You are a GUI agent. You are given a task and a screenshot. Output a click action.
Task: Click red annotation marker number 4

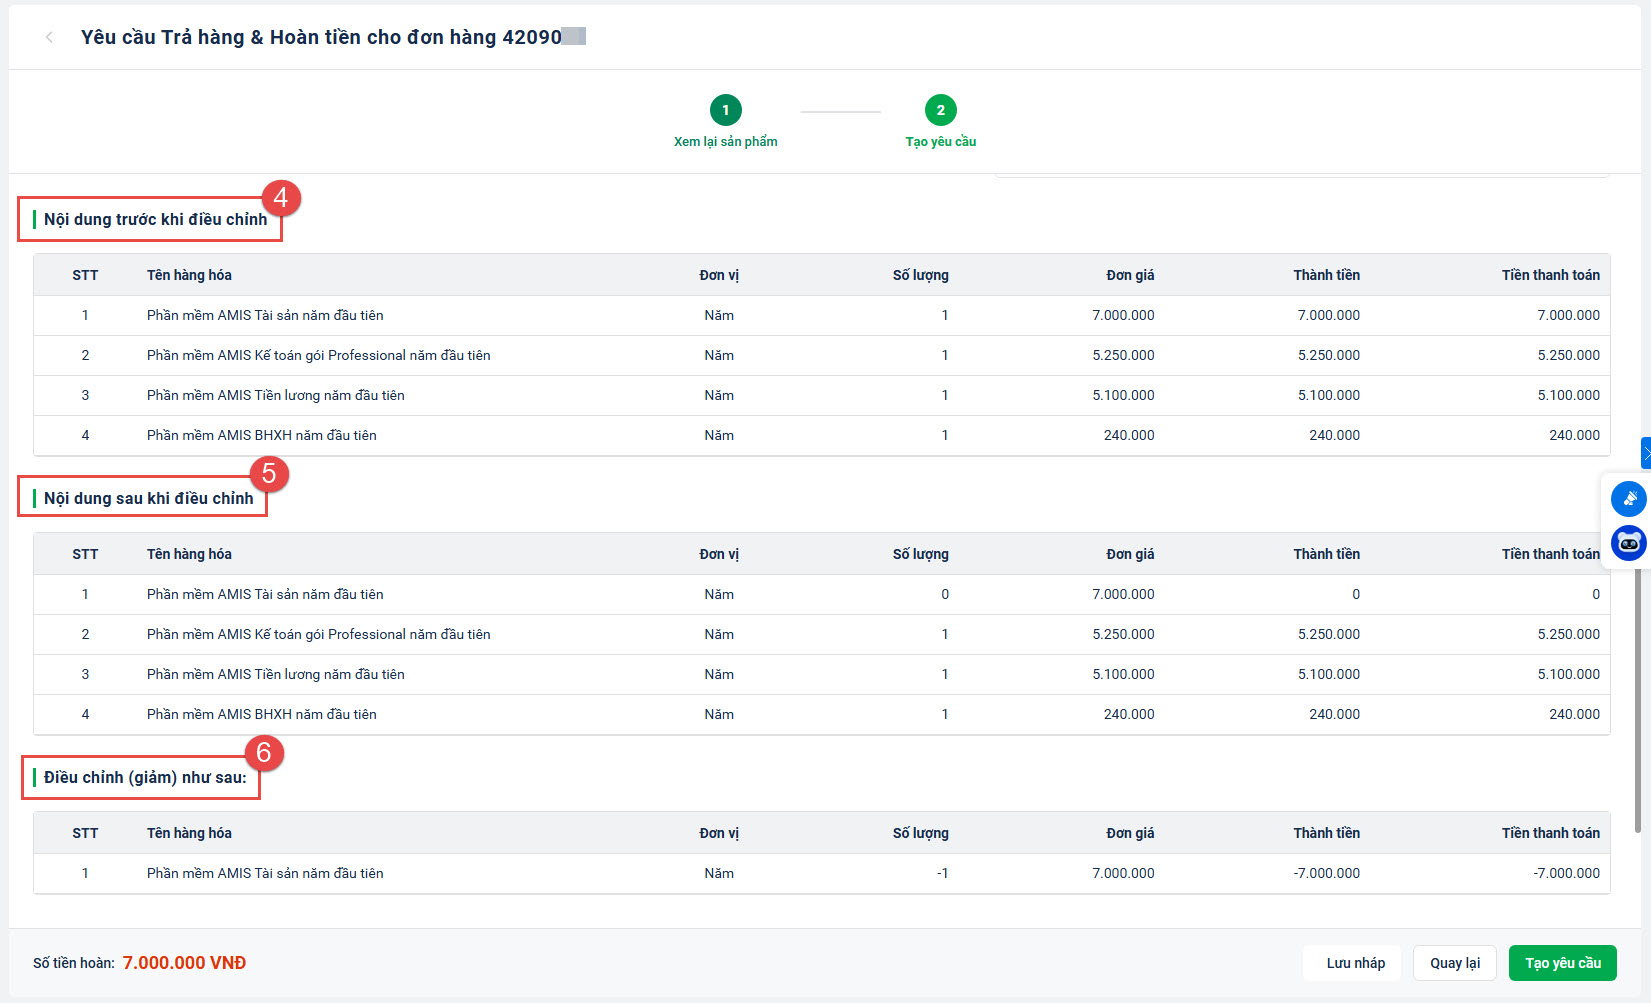(281, 197)
